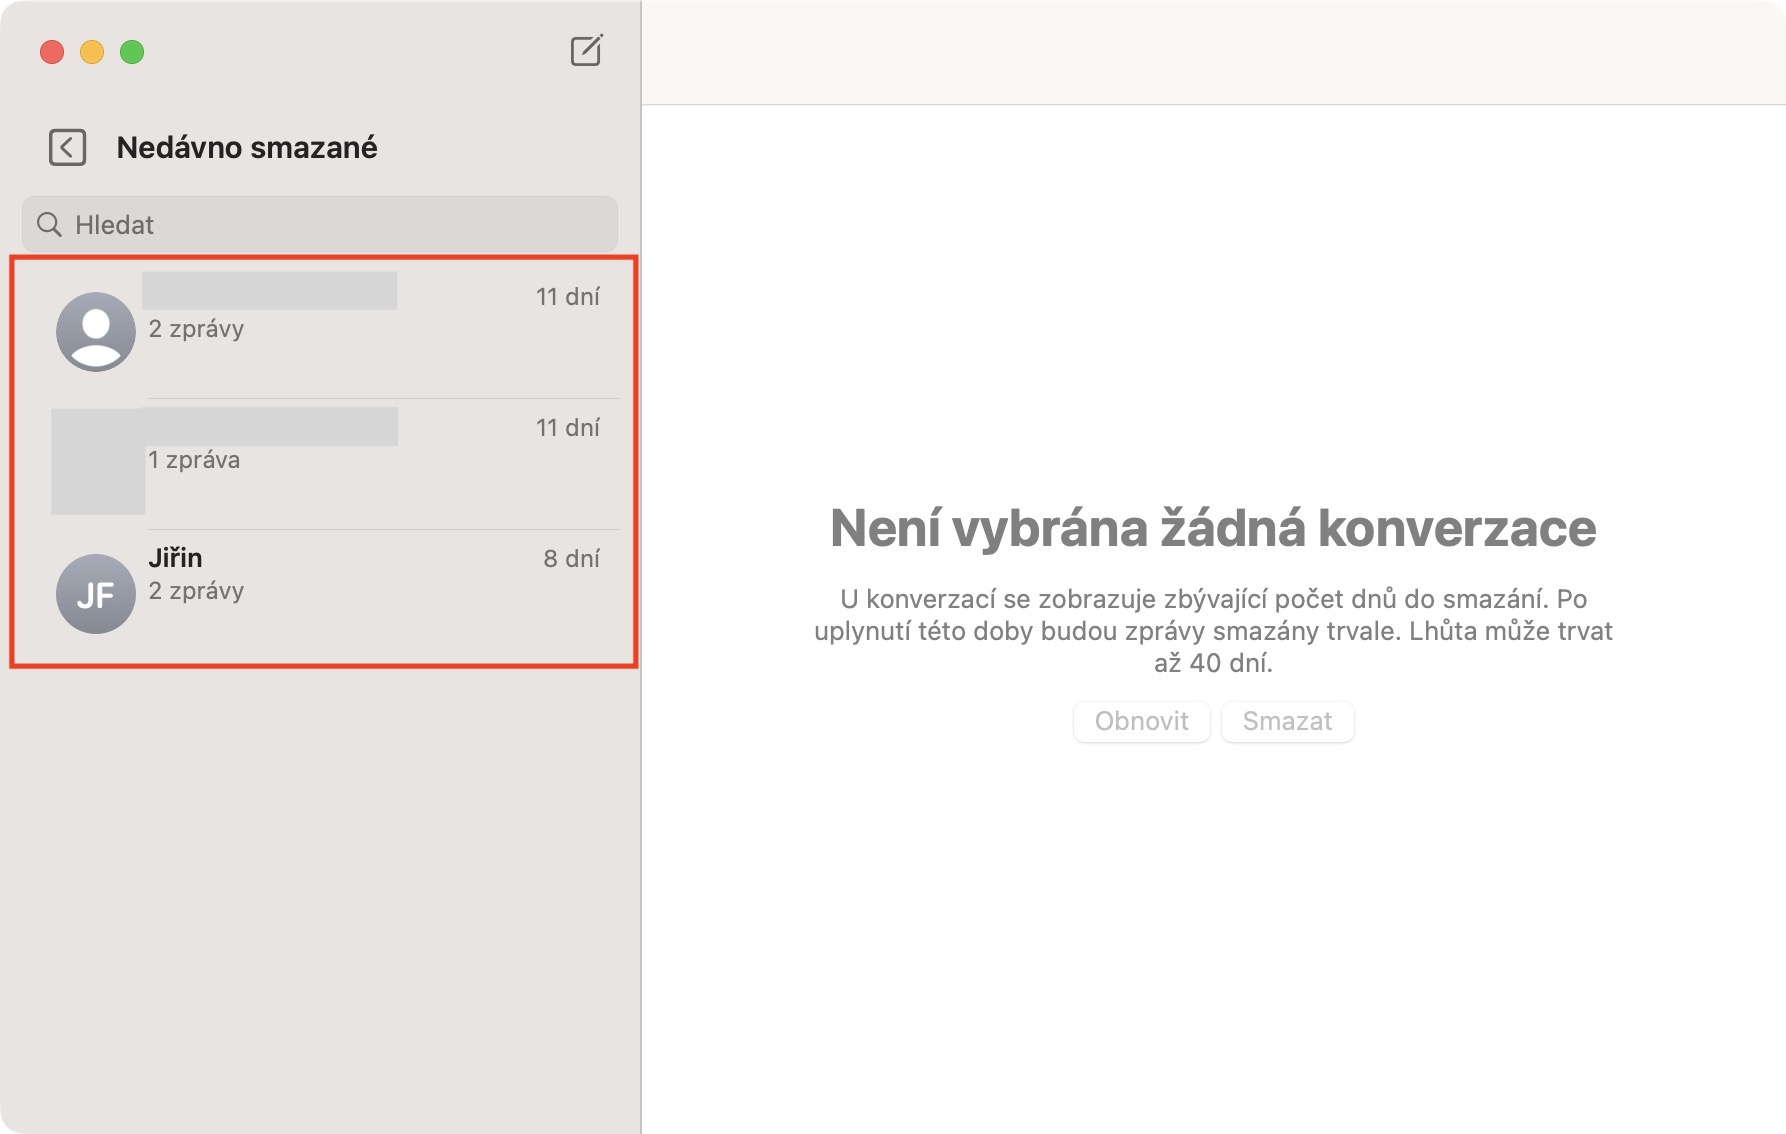Click the JF initials avatar
1786x1134 pixels.
(x=96, y=594)
